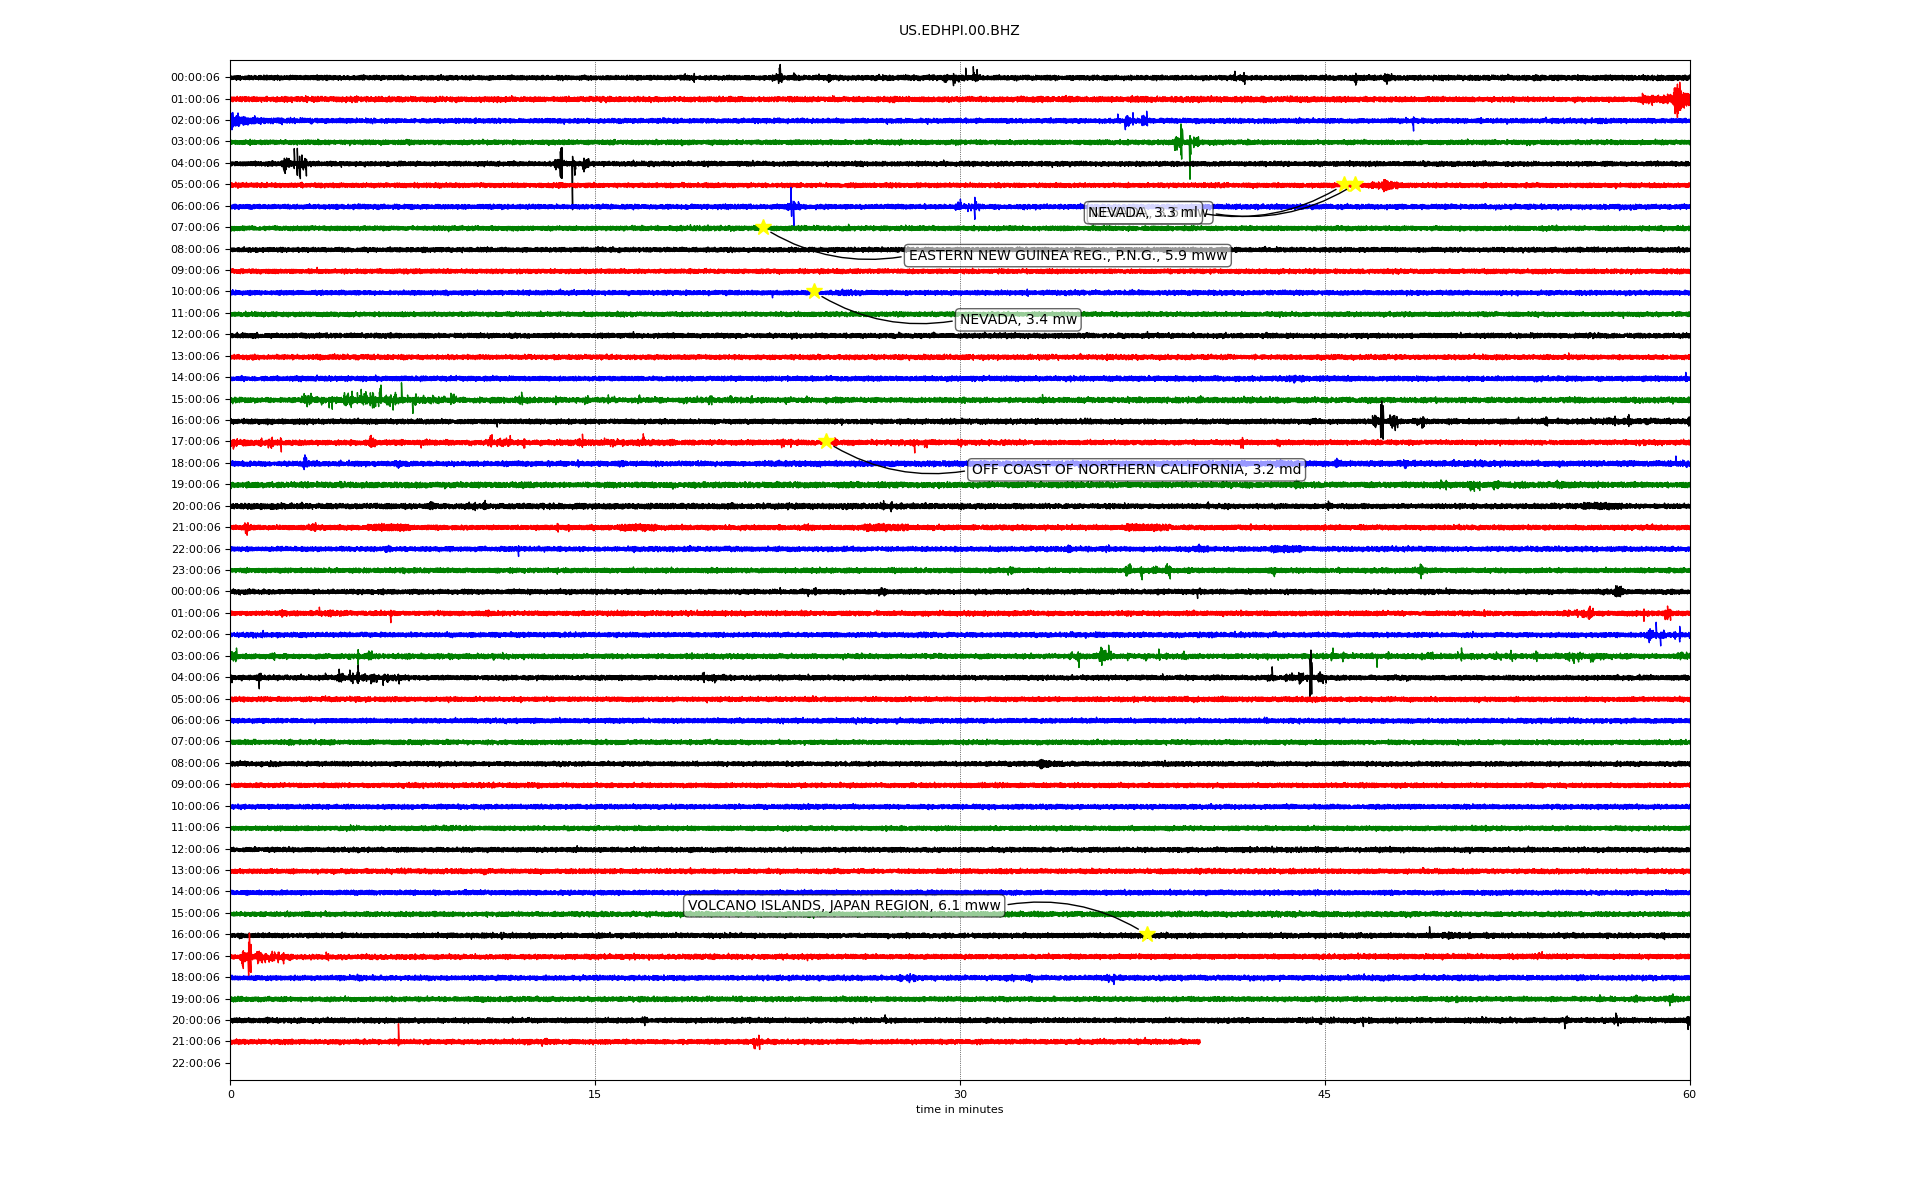The height and width of the screenshot is (1200, 1920).
Task: Click the EASTERN NEW GUINEA REG. 5.9 mww label
Action: click(1067, 256)
